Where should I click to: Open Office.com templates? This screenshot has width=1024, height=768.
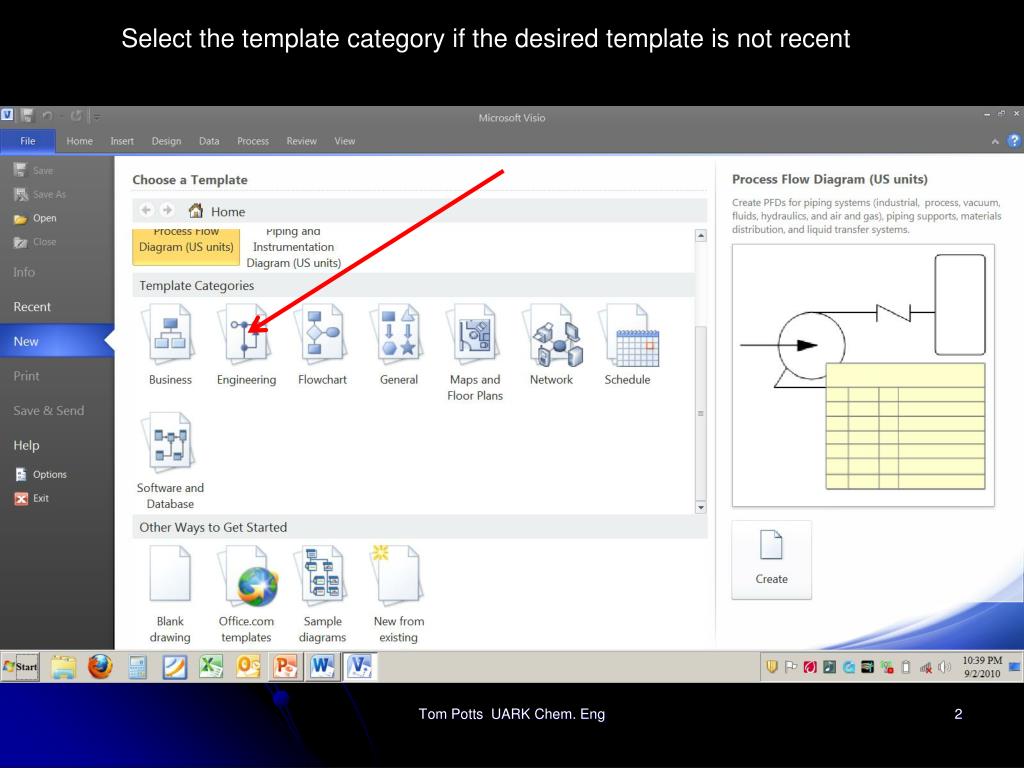coord(246,594)
